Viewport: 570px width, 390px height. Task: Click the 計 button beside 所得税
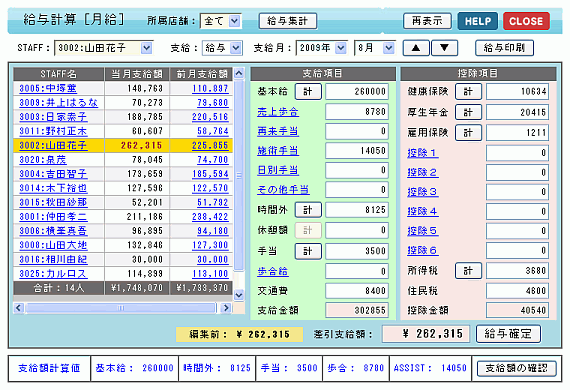tap(468, 271)
